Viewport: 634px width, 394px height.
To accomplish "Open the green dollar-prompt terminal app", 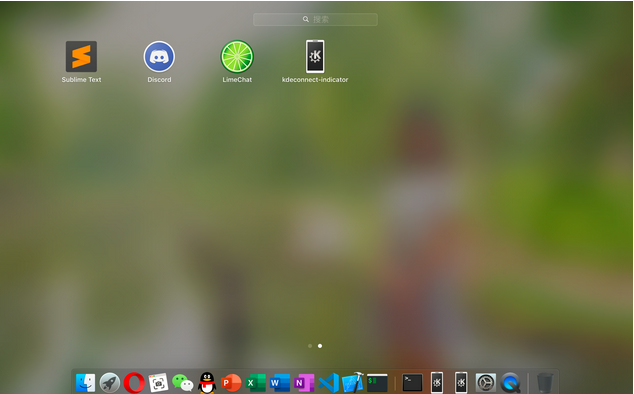I will point(377,382).
